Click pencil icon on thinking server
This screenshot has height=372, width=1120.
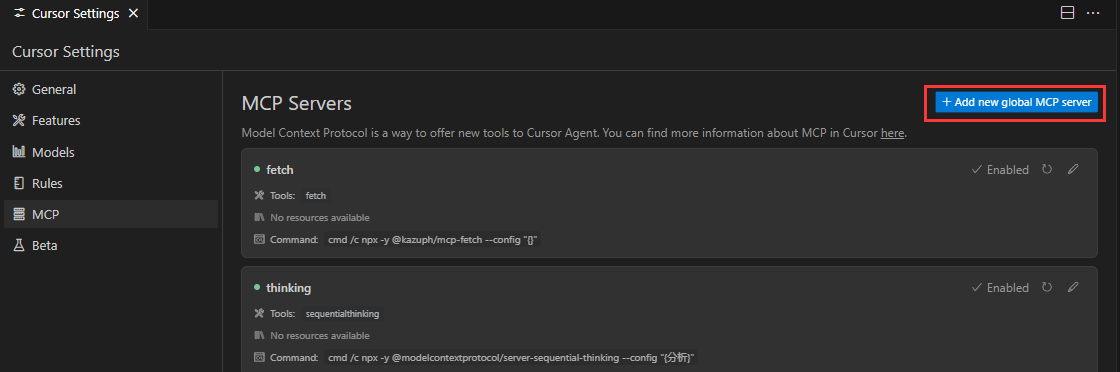(1073, 287)
